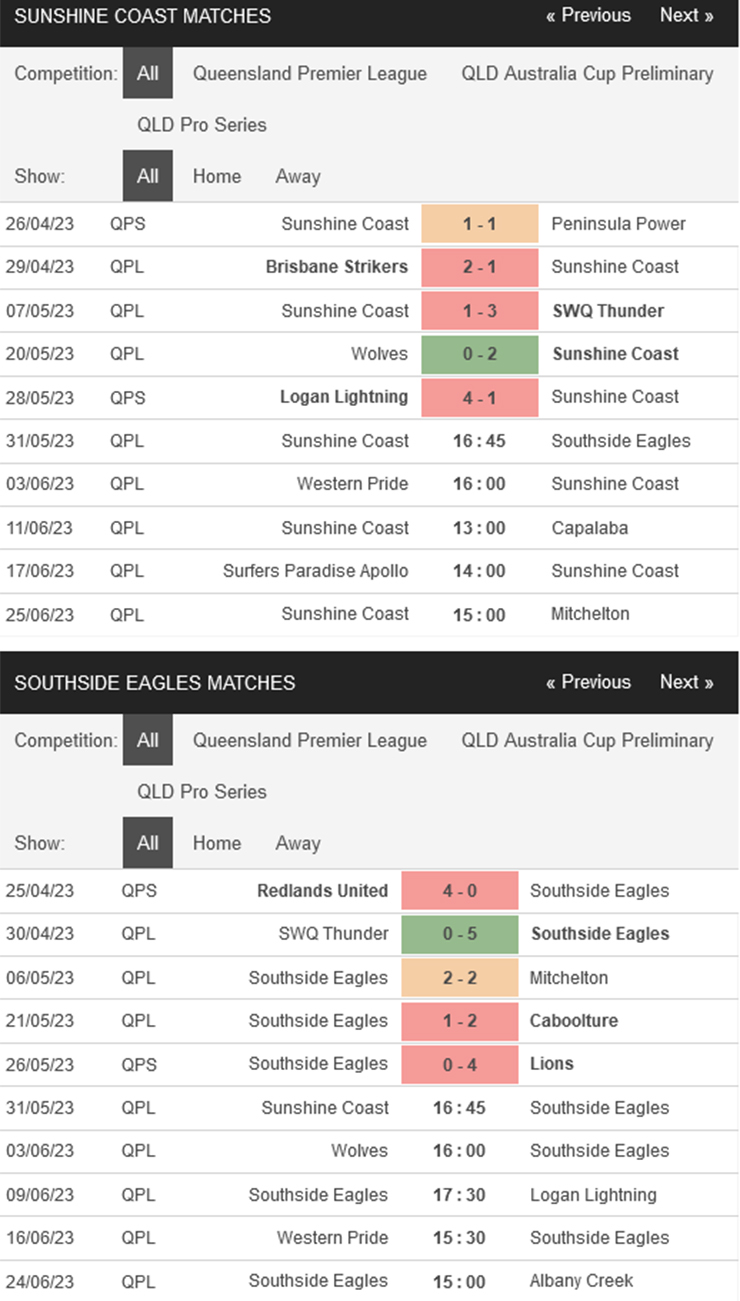This screenshot has height=1301, width=740.
Task: Click the Redlands United 4-0 result
Action: pos(459,890)
